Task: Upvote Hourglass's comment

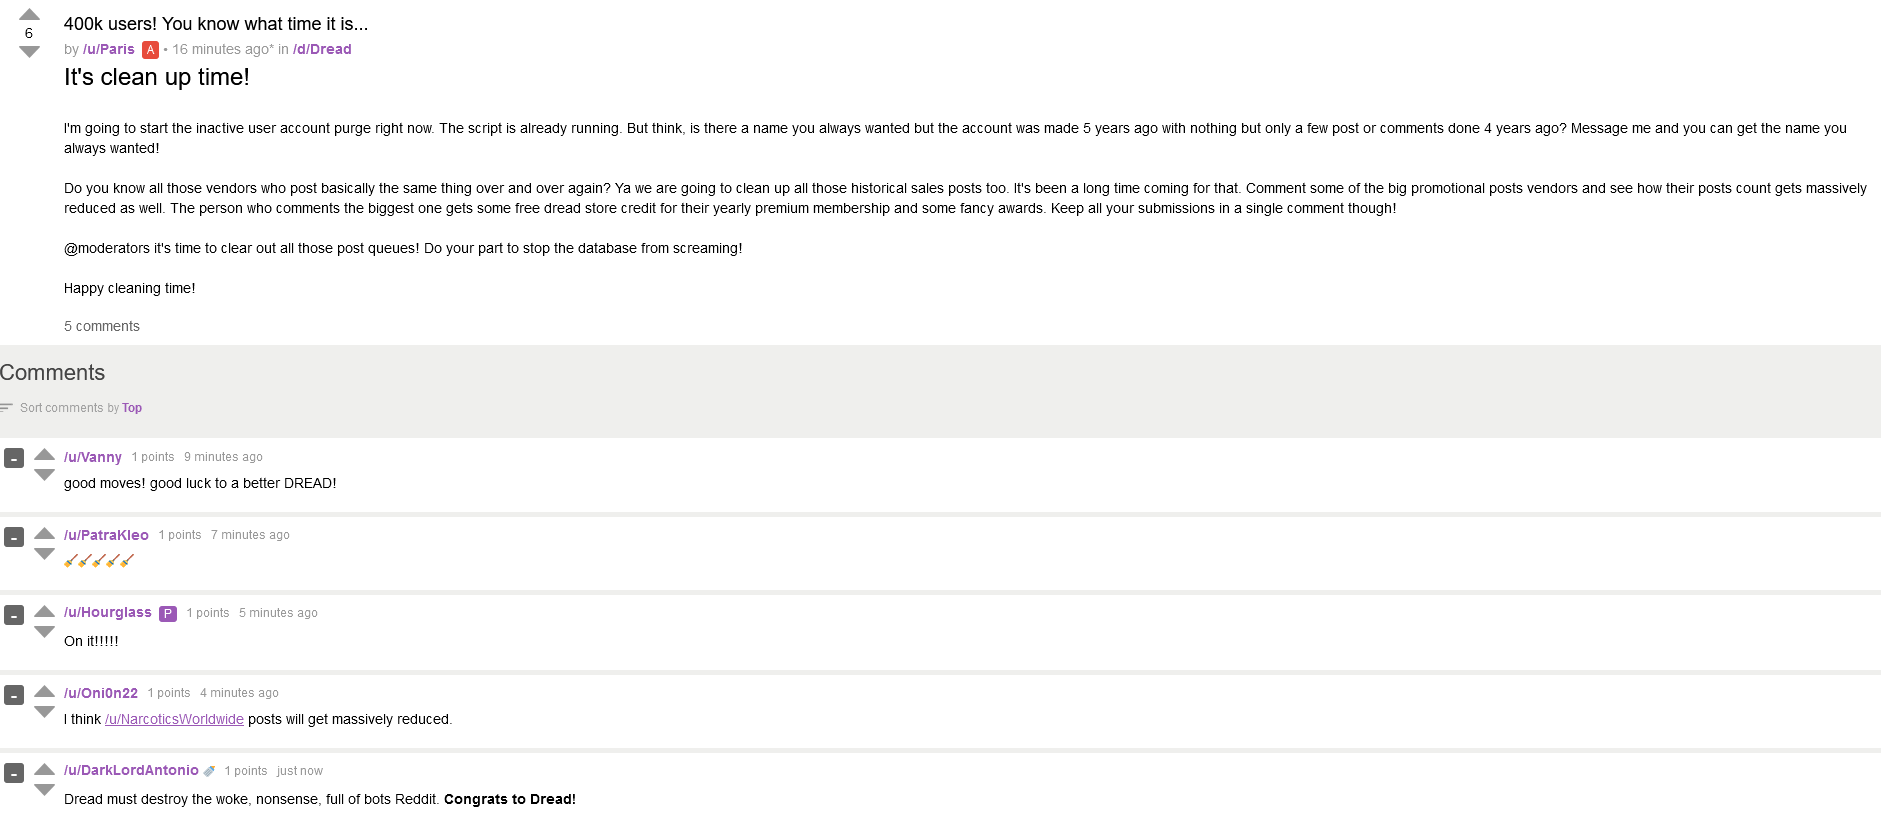Action: pos(44,611)
